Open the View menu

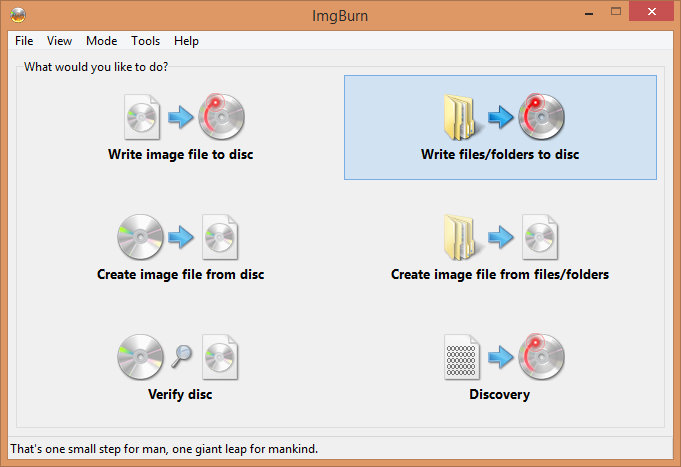pos(60,41)
